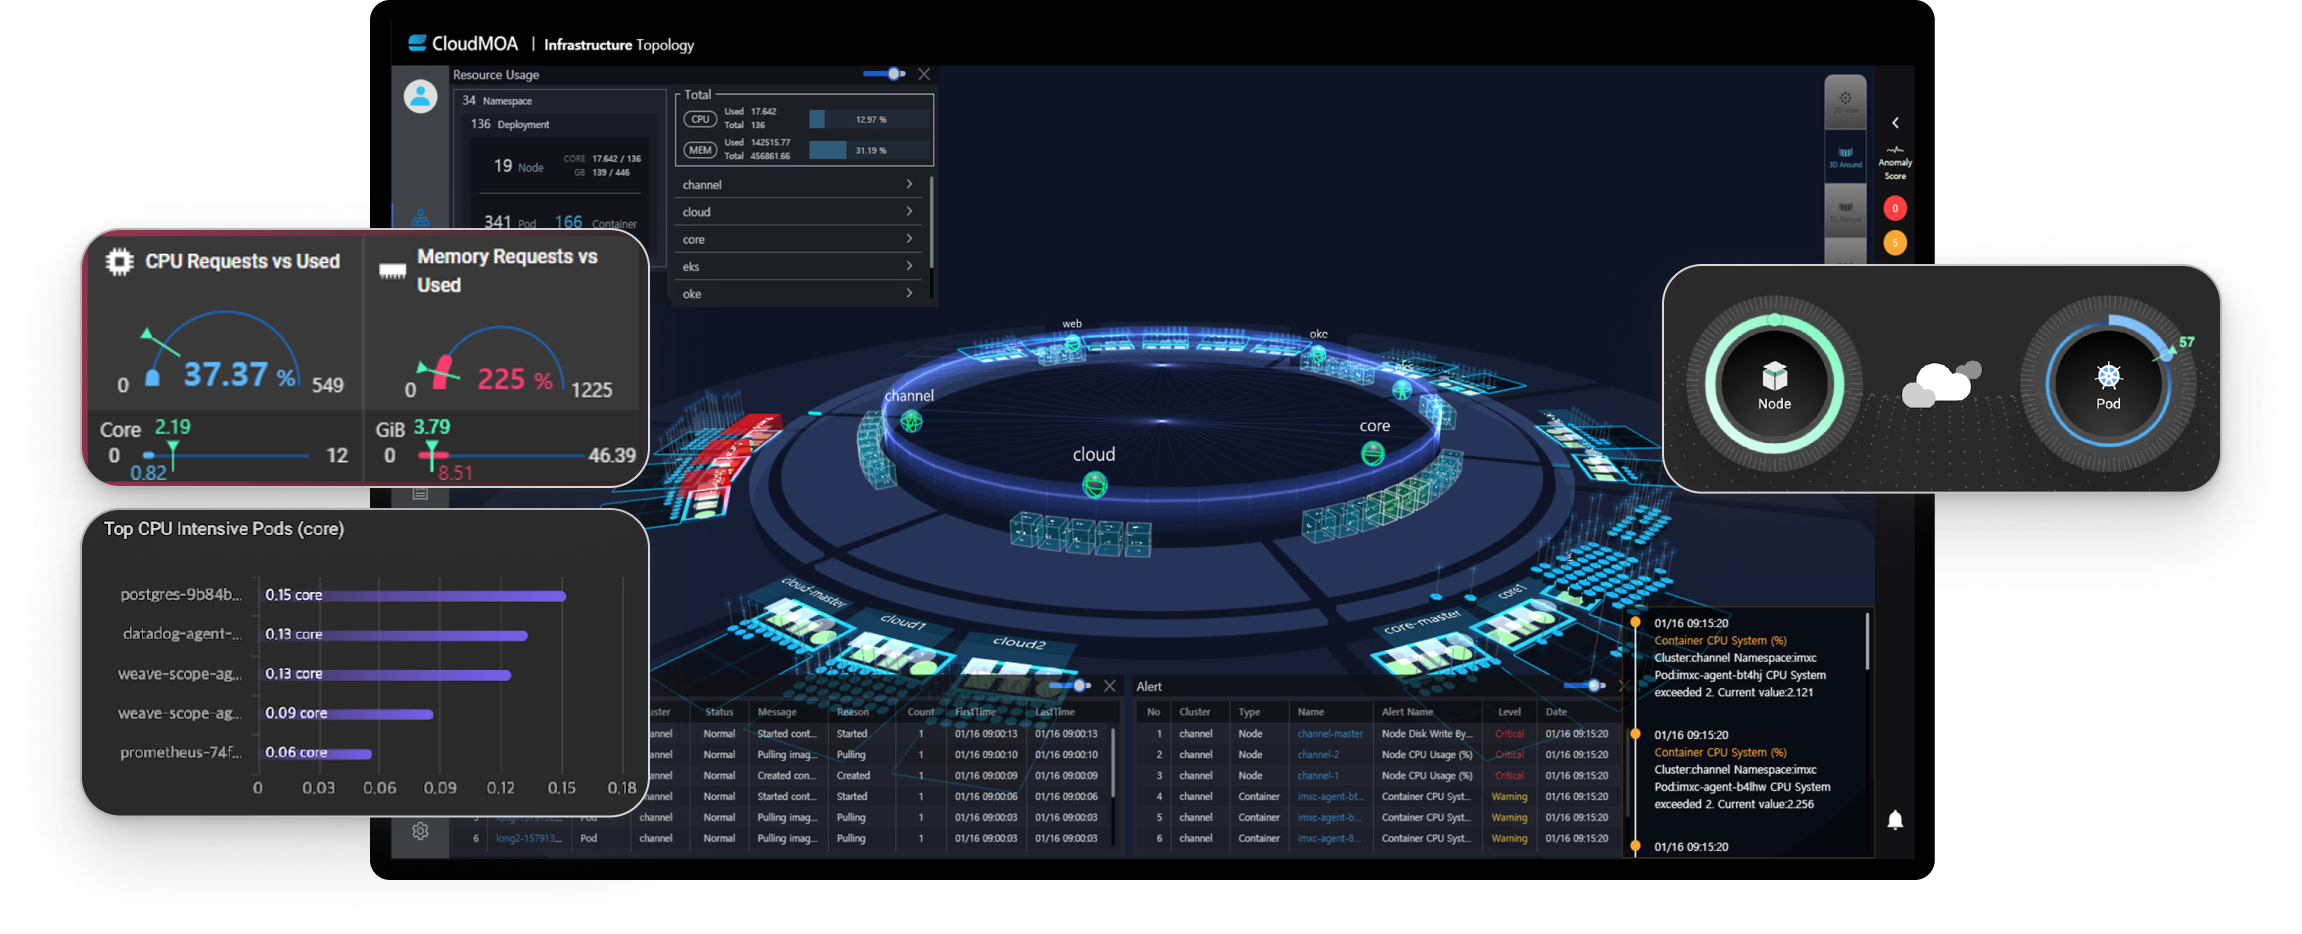Image resolution: width=2302 pixels, height=934 pixels.
Task: Click the datadog-agent pod bar
Action: coord(394,635)
